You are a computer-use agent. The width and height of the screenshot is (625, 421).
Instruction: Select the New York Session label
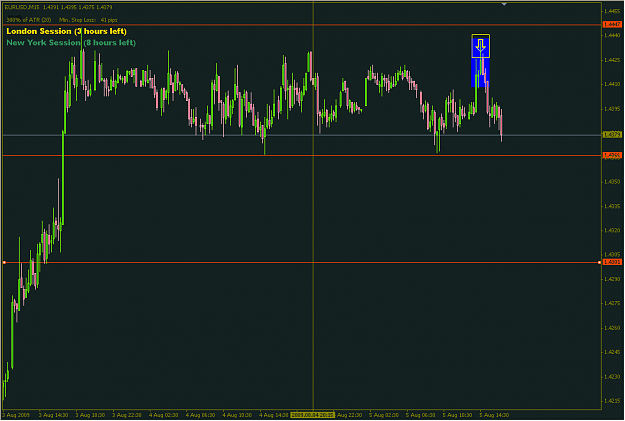(x=71, y=42)
